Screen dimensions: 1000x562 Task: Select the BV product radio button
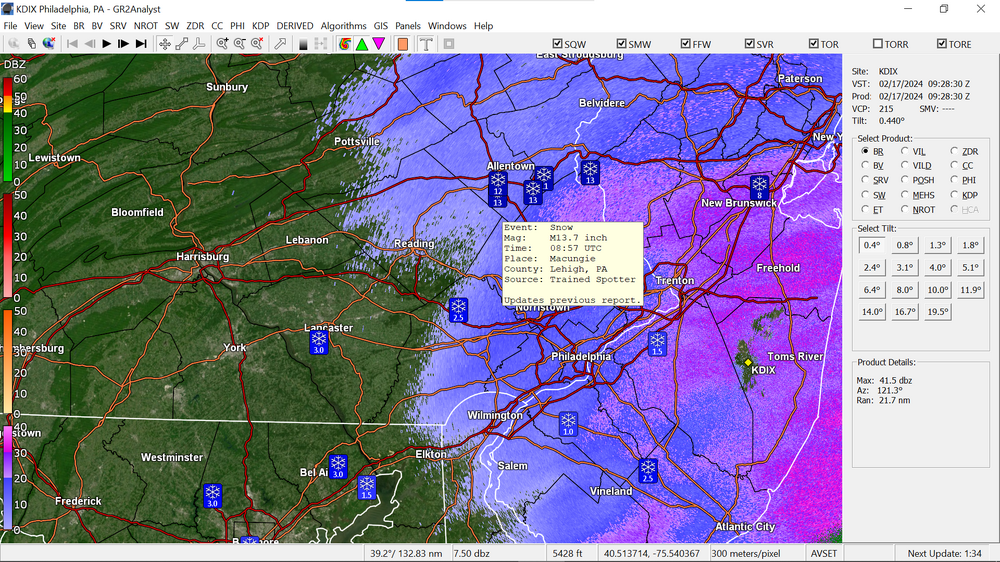point(865,165)
